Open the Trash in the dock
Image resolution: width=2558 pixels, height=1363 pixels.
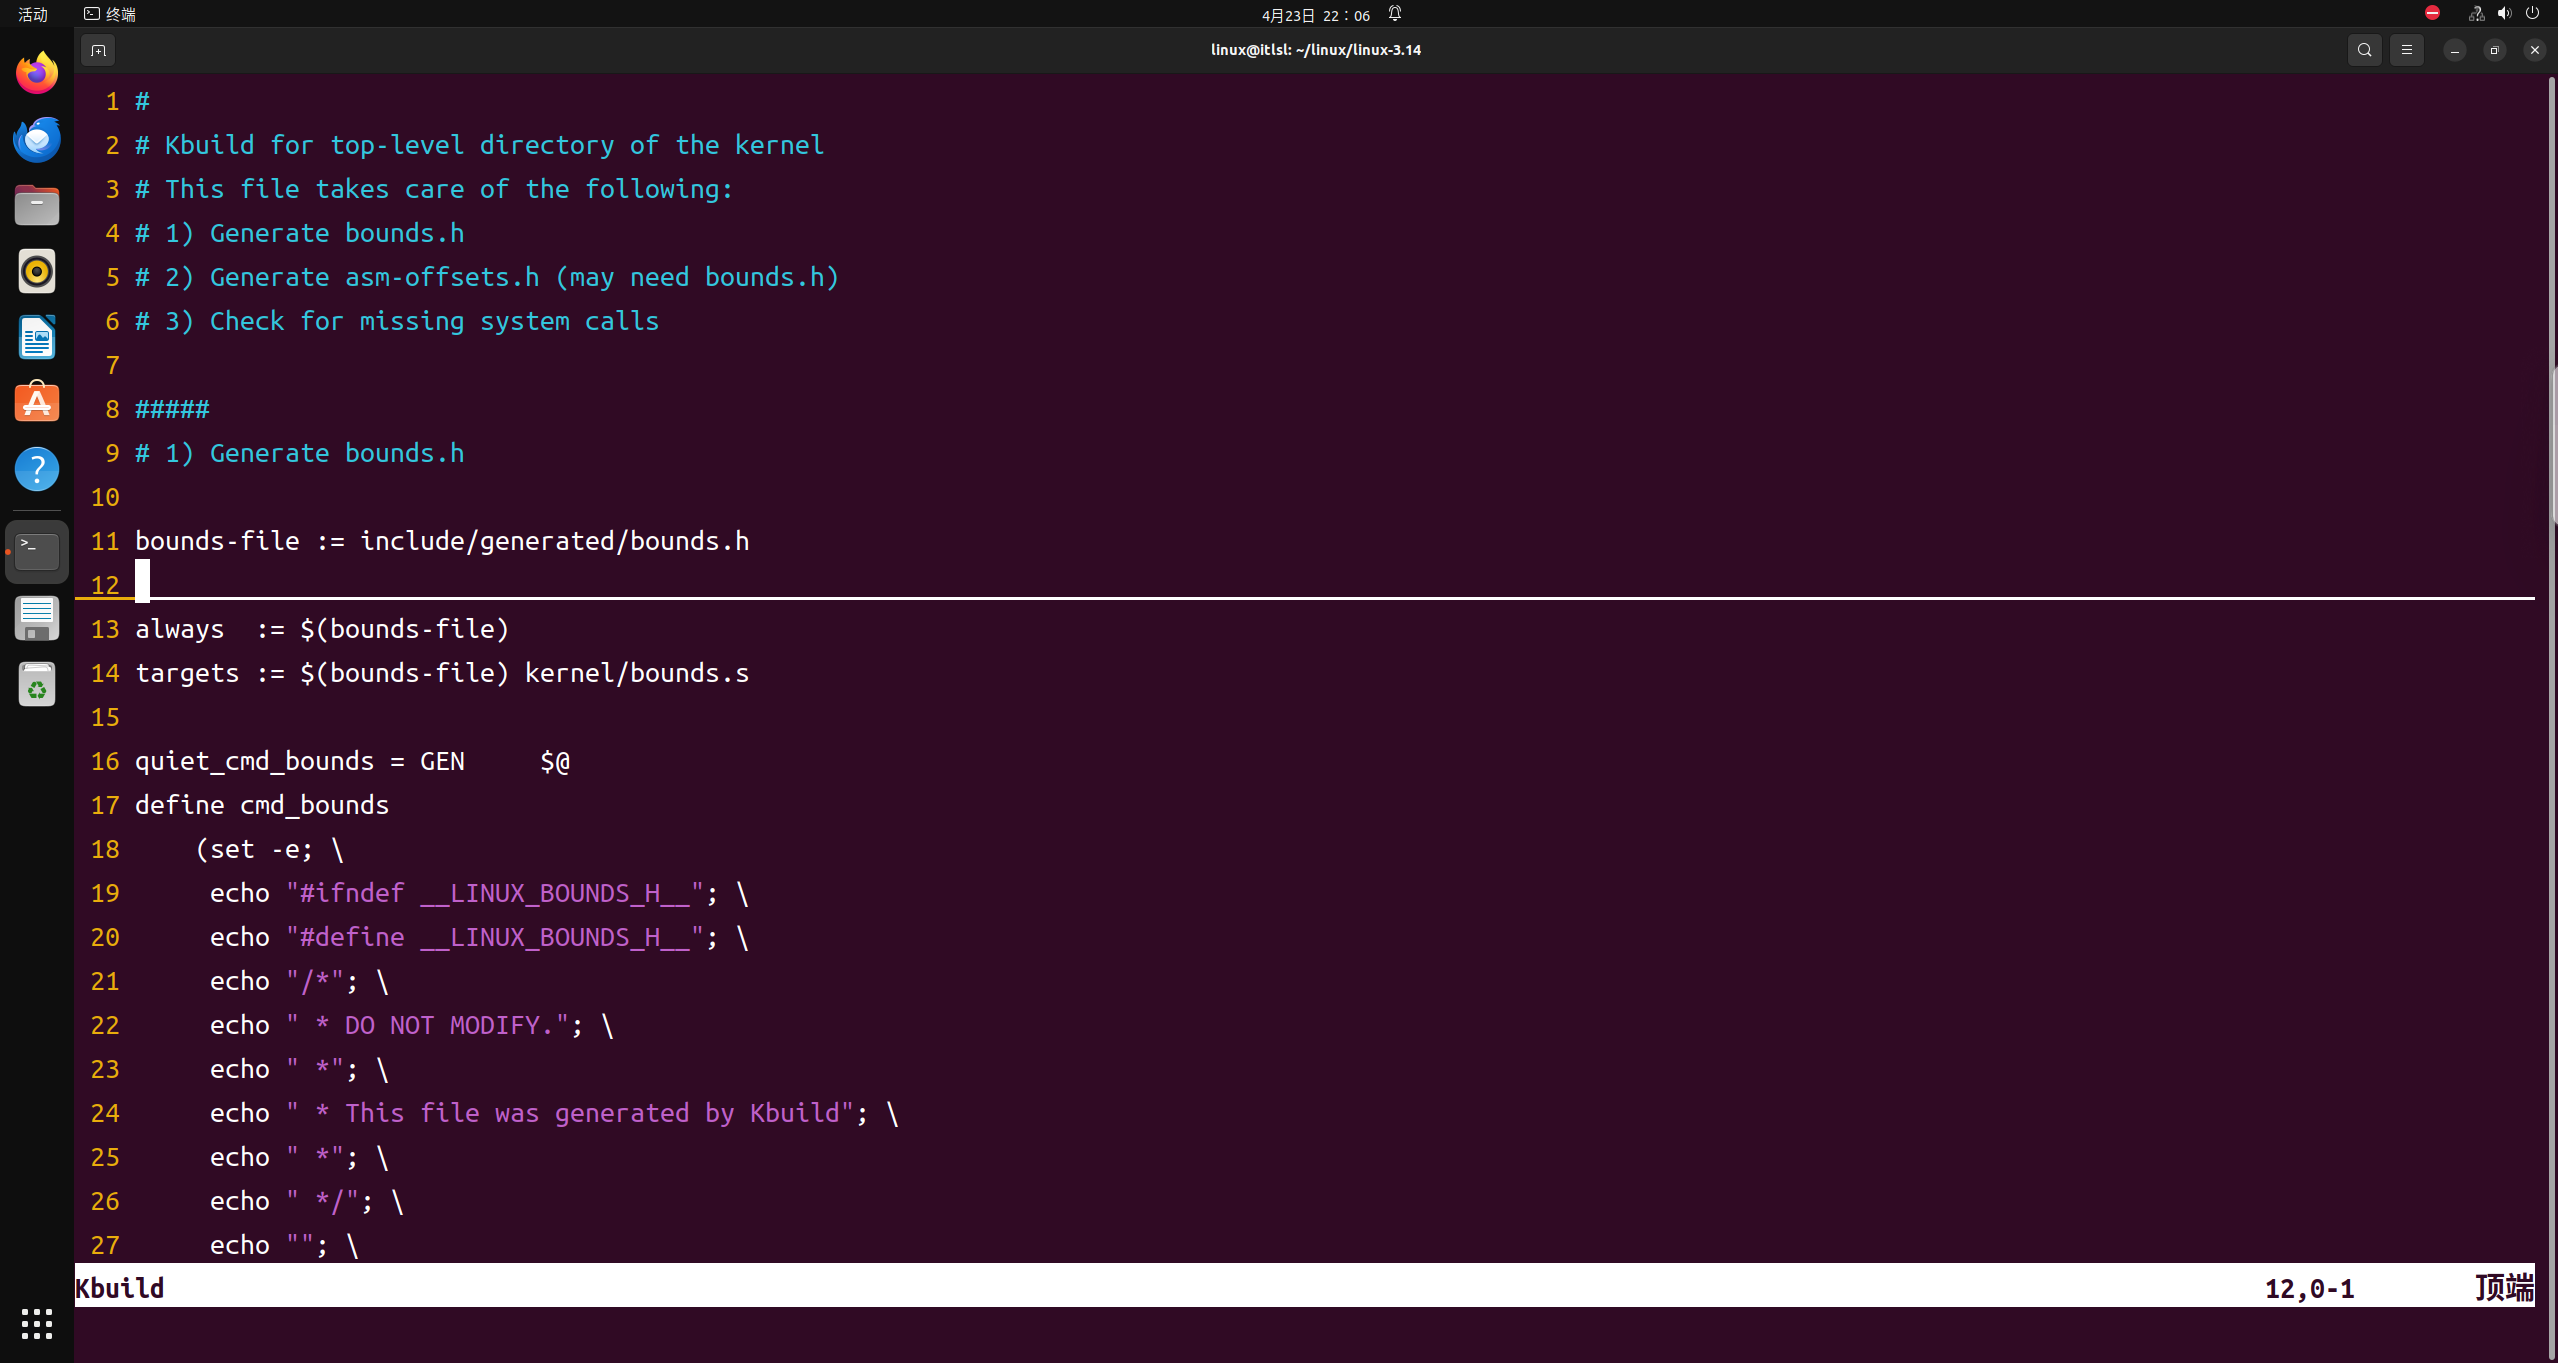[37, 685]
